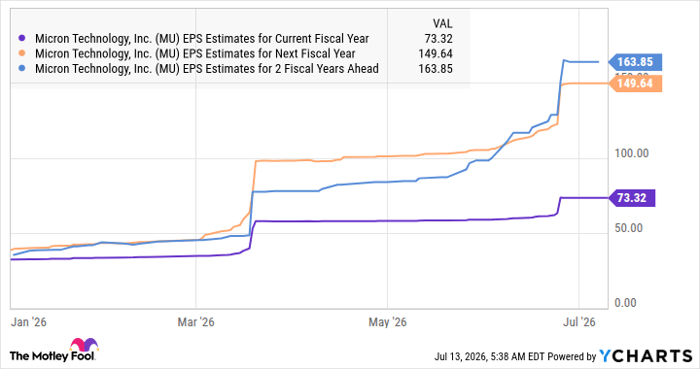
Task: Click the purple Current Fiscal Year legend dot
Action: pos(22,39)
